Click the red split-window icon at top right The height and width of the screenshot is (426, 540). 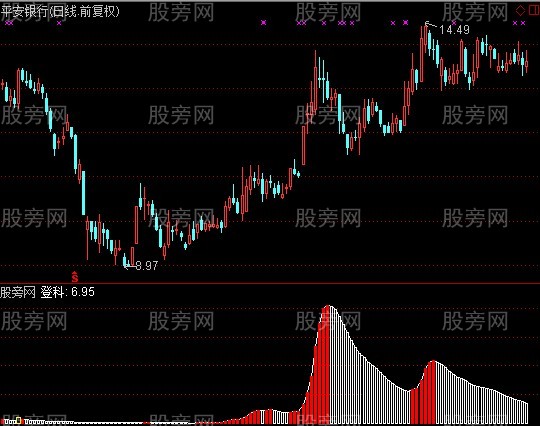533,10
